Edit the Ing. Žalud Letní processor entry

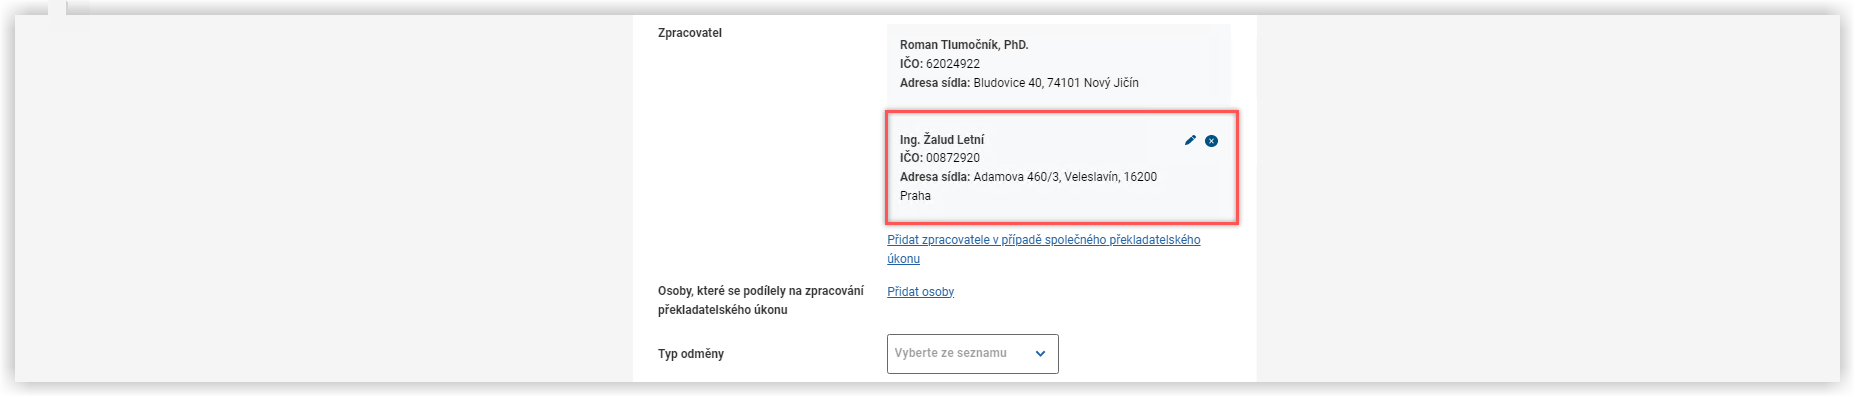coord(1190,141)
